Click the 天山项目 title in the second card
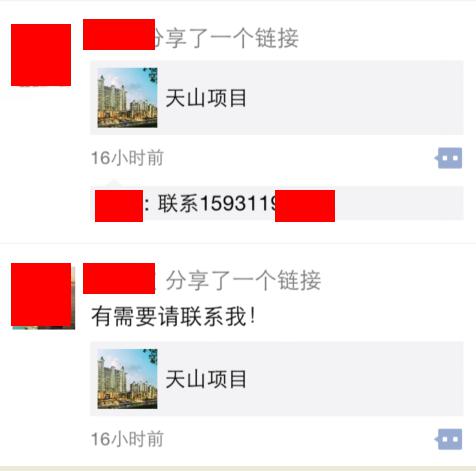This screenshot has height=471, width=476. tap(206, 379)
